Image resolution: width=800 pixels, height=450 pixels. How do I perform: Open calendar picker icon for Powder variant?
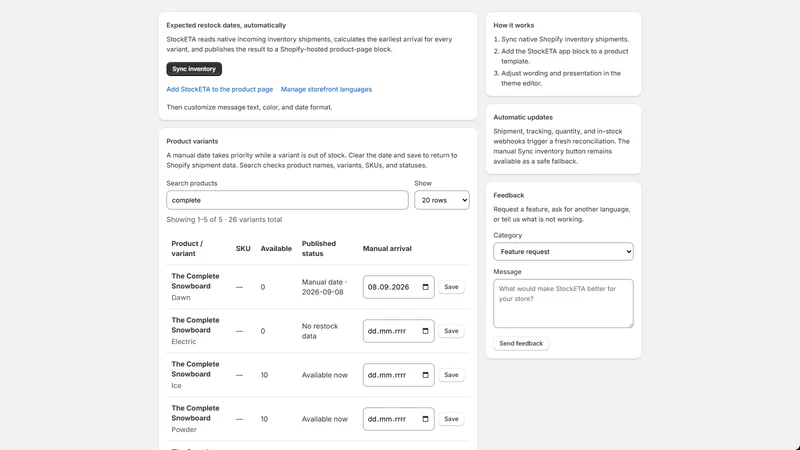point(426,419)
